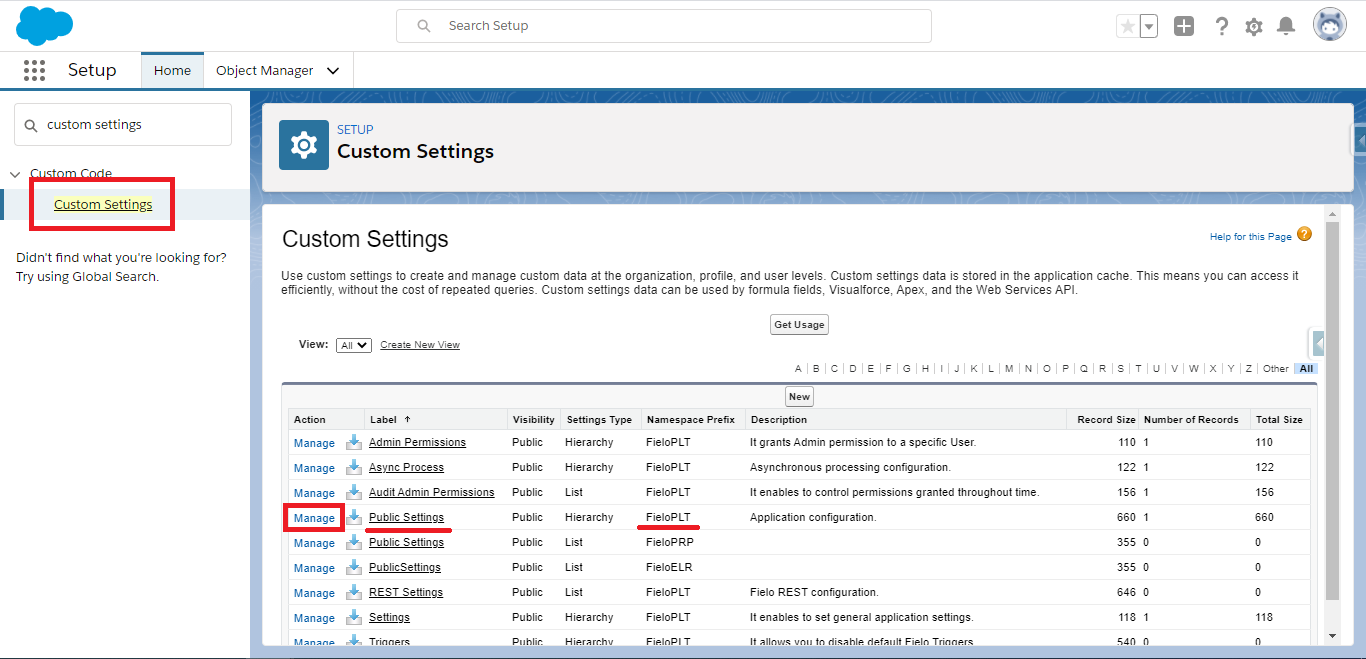The height and width of the screenshot is (659, 1366).
Task: Click Manage for Admin Permissions
Action: 314,443
